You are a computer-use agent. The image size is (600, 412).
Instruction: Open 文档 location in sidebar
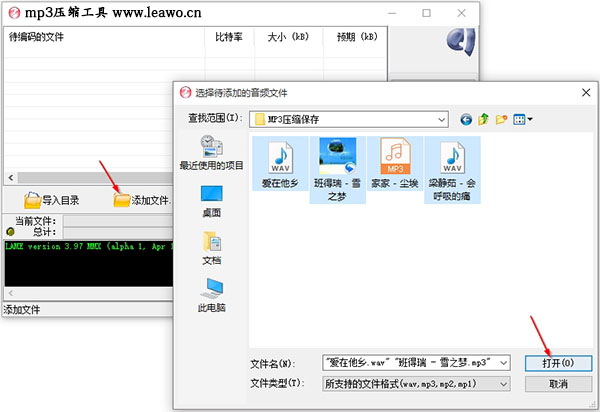pos(212,249)
